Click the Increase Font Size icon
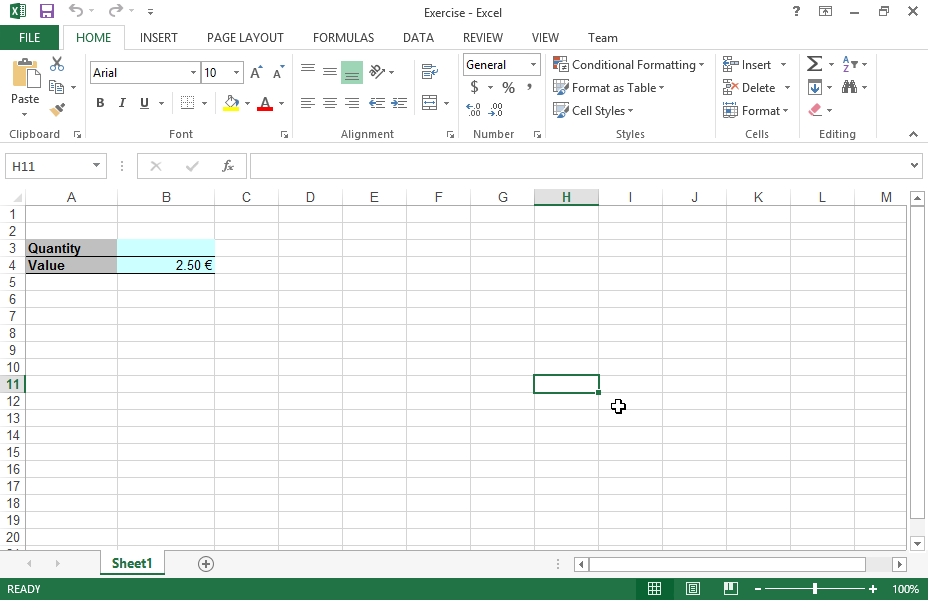928x600 pixels. coord(257,73)
